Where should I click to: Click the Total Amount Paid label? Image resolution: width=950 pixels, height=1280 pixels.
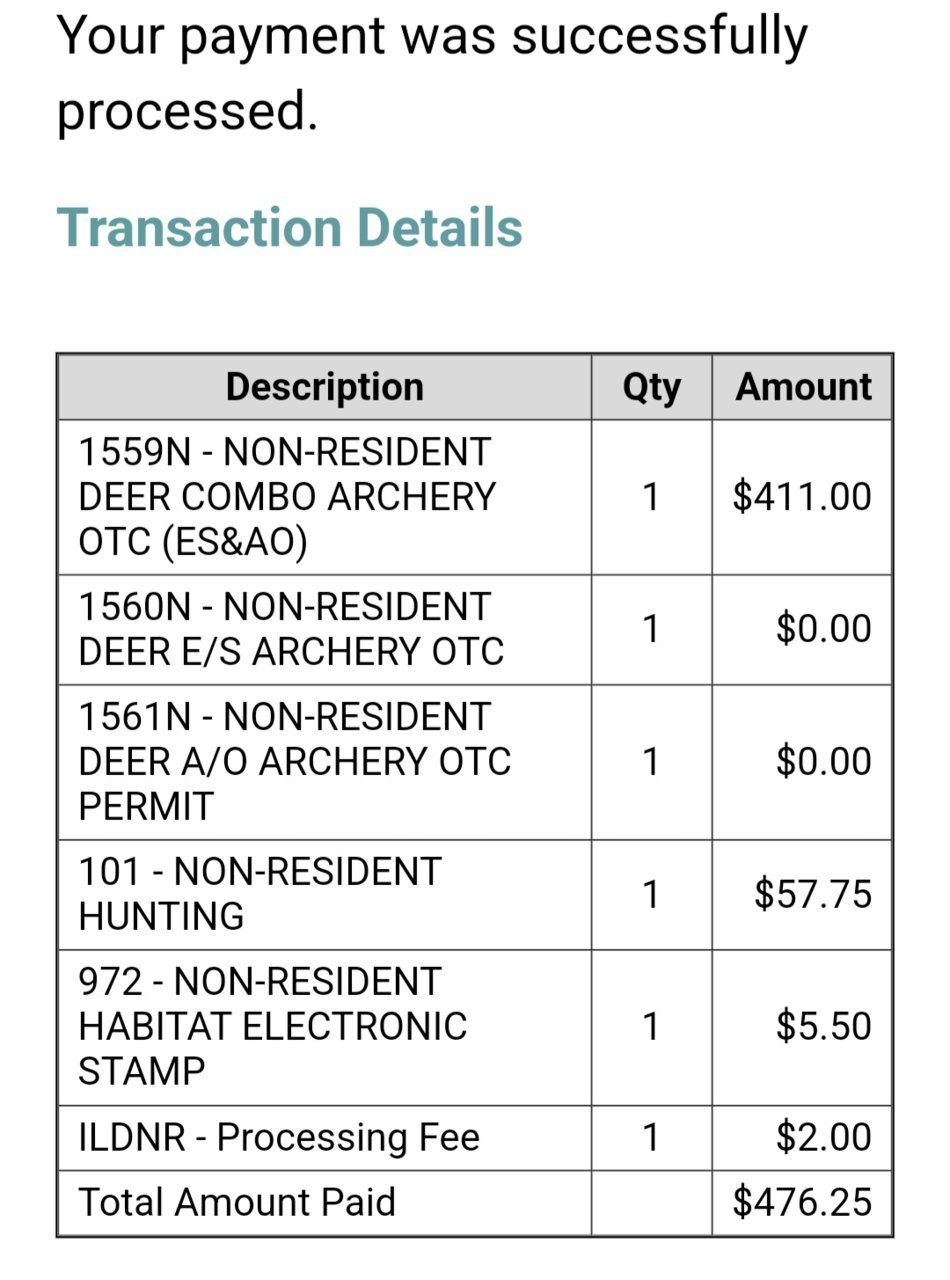point(237,1202)
